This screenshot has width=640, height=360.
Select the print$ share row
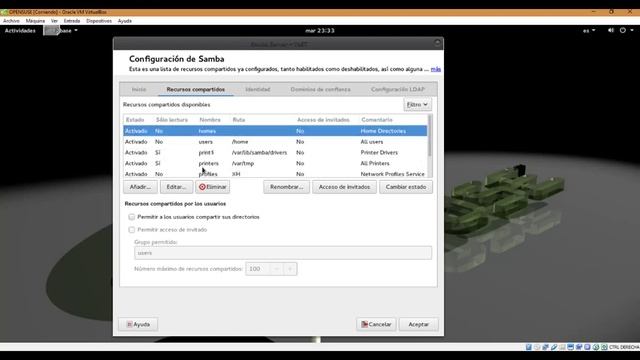tap(275, 153)
